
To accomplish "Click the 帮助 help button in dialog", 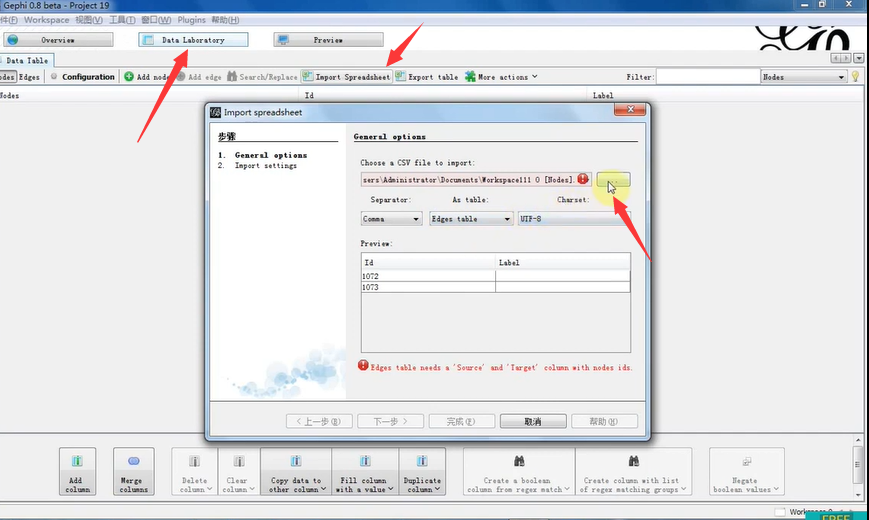I will pos(604,421).
